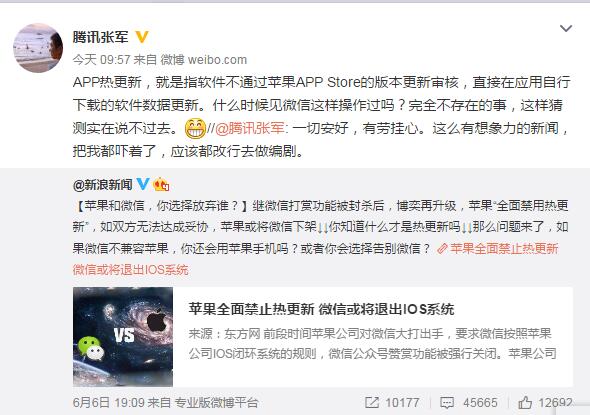Viewport: 590px width, 415px height.
Task: Click the gold verified V badge
Action: (142, 37)
